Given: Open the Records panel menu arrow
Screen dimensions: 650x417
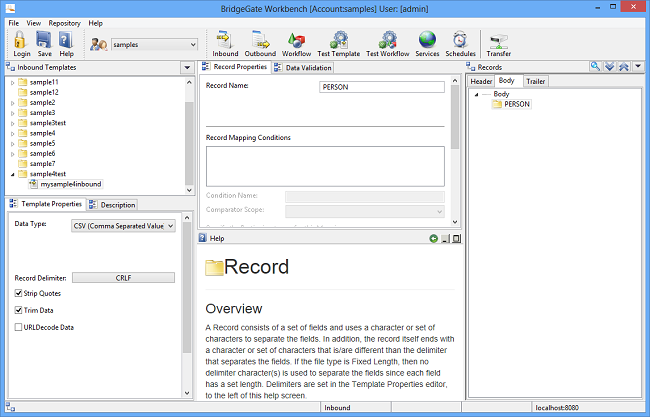Looking at the screenshot, I should pyautogui.click(x=638, y=66).
